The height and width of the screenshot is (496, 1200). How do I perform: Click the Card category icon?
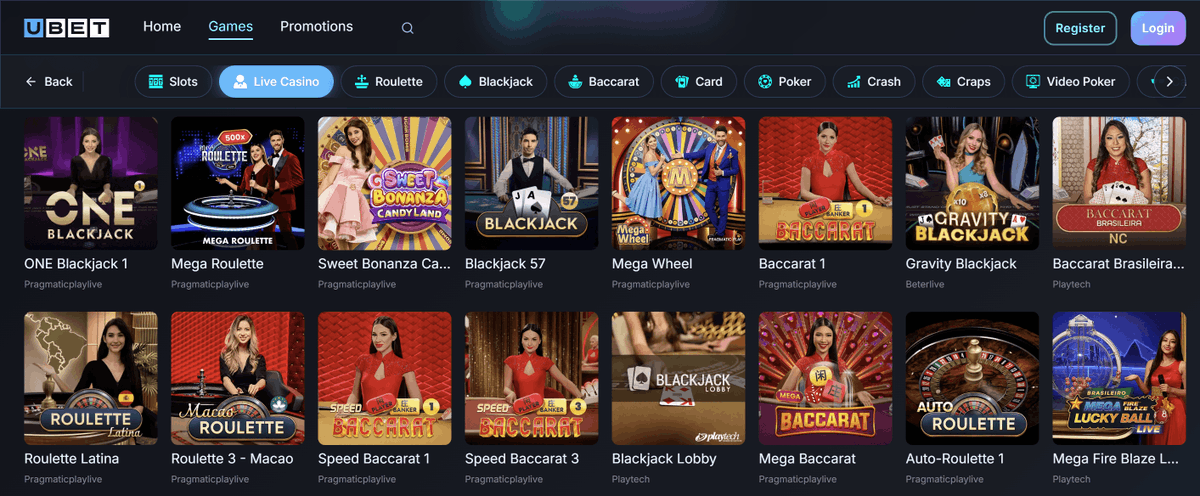click(682, 82)
